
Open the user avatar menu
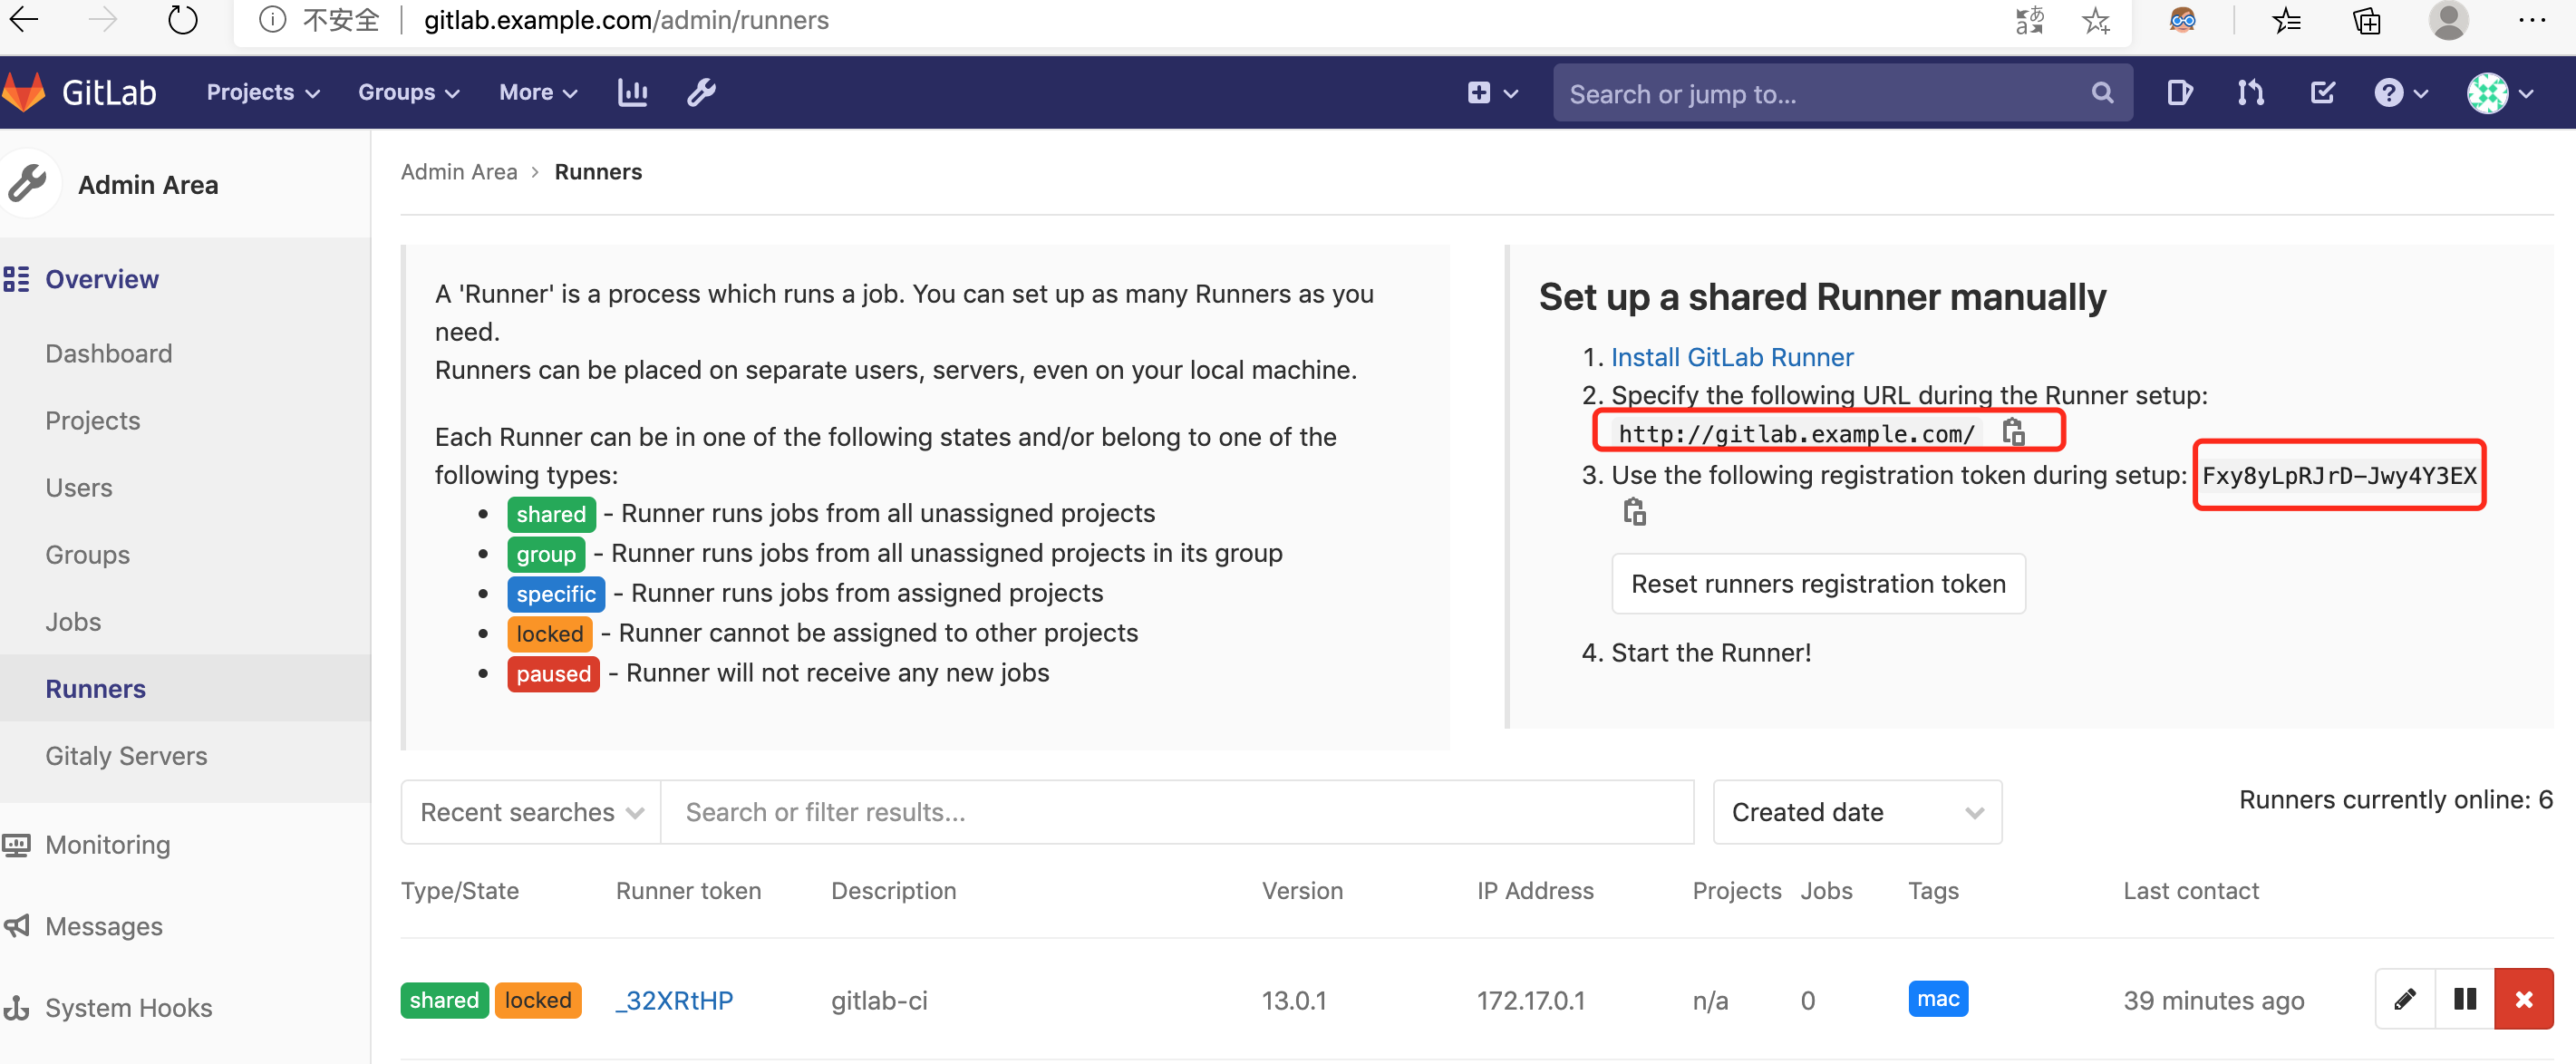pos(2500,93)
